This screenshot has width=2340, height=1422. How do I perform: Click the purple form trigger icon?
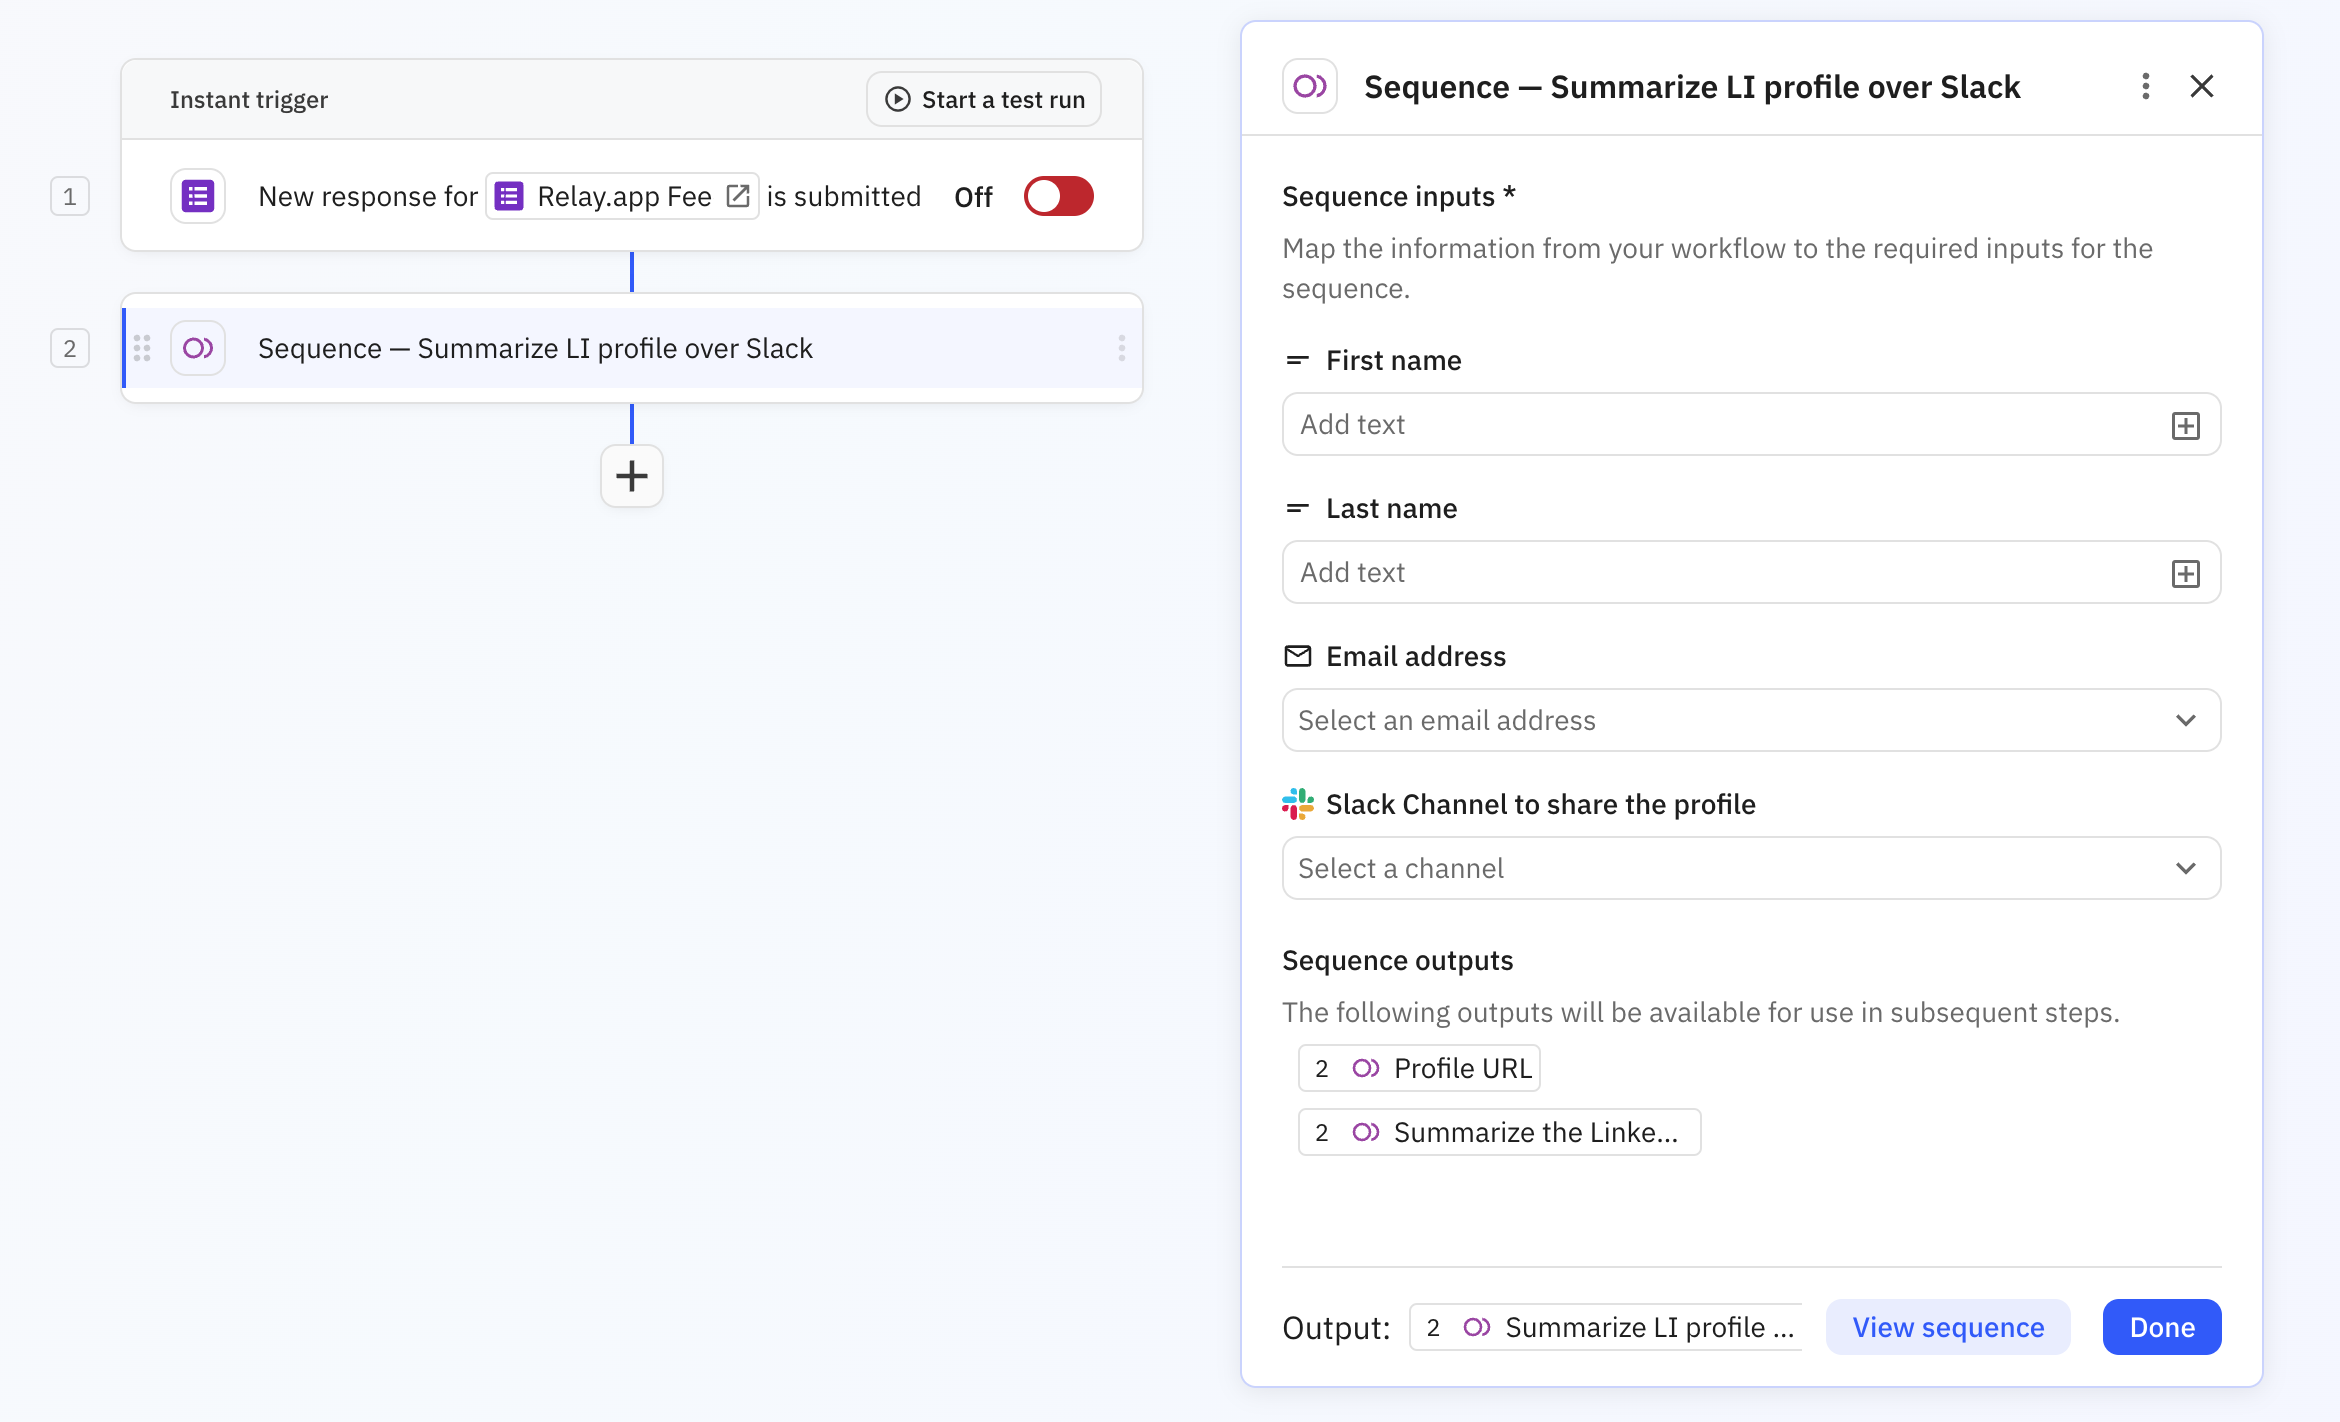point(197,196)
